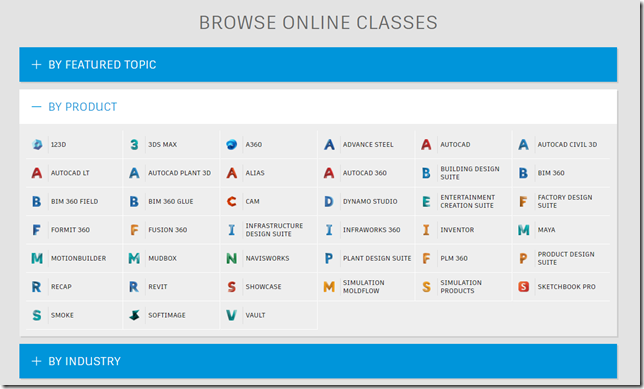Click the plus sign beside By Featured Topic
The width and height of the screenshot is (644, 389).
(37, 64)
